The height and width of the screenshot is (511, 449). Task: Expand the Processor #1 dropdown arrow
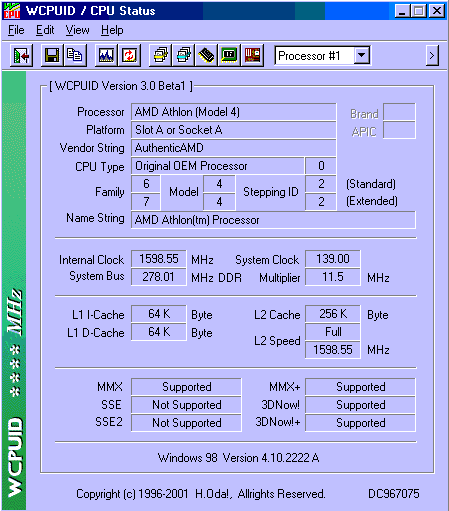click(362, 55)
